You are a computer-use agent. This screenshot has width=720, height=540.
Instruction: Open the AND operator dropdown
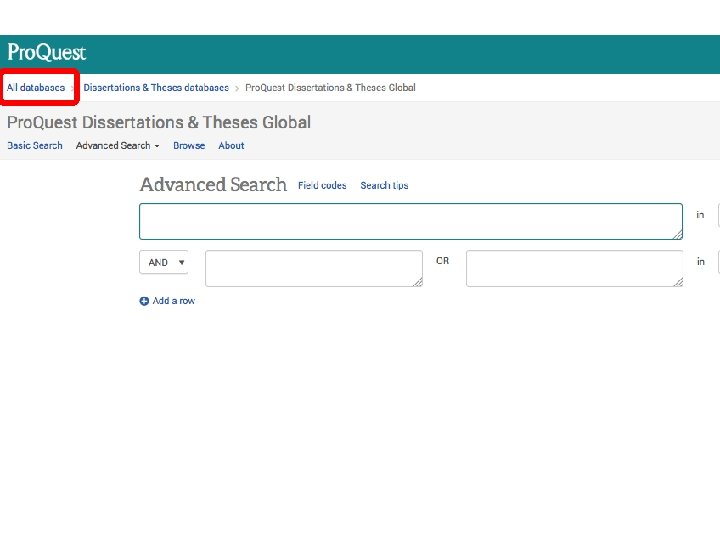[x=163, y=262]
